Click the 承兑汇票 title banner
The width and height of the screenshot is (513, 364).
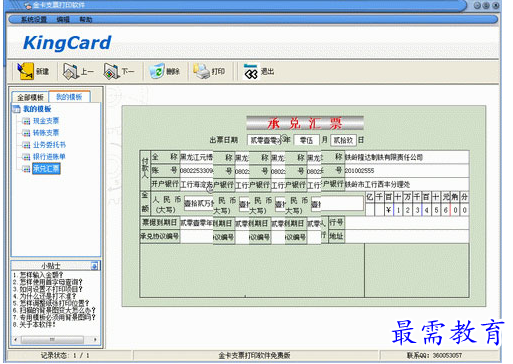(x=305, y=123)
